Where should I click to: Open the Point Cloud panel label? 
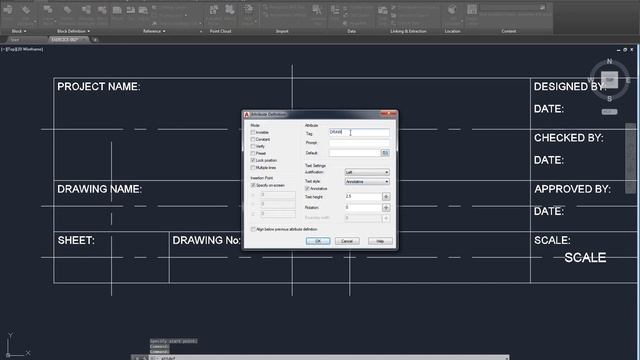tap(220, 31)
